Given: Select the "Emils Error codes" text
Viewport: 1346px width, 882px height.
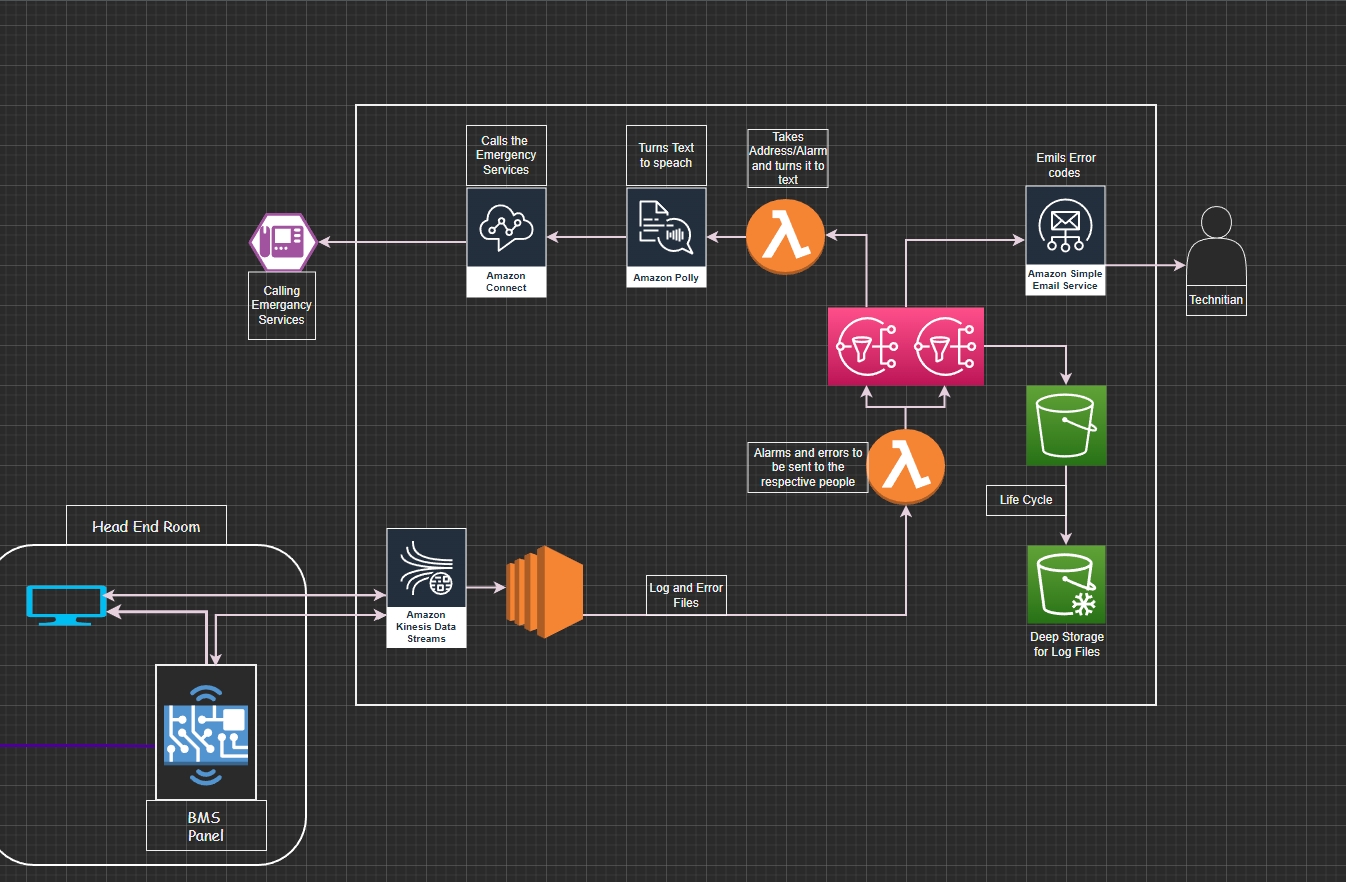Looking at the screenshot, I should click(x=1065, y=165).
